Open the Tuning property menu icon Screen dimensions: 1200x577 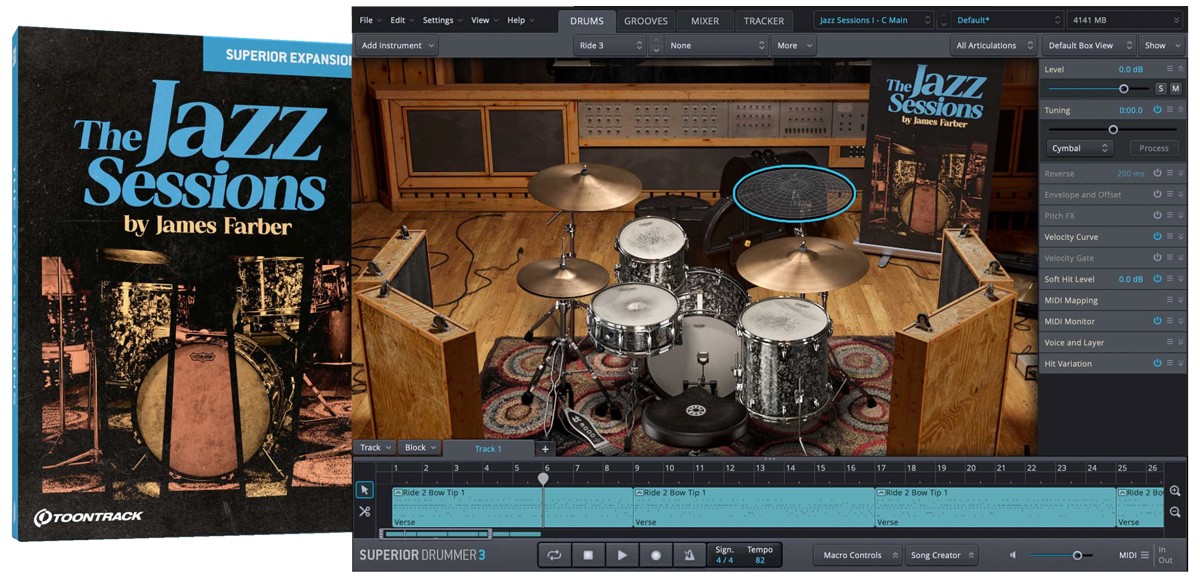(x=1169, y=110)
